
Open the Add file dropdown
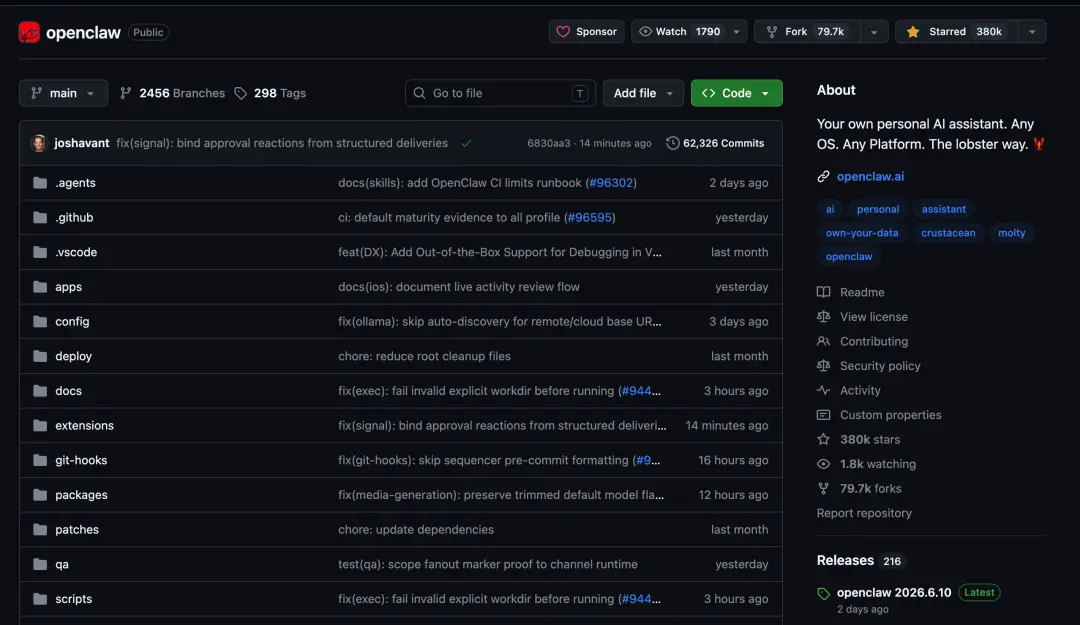point(643,93)
